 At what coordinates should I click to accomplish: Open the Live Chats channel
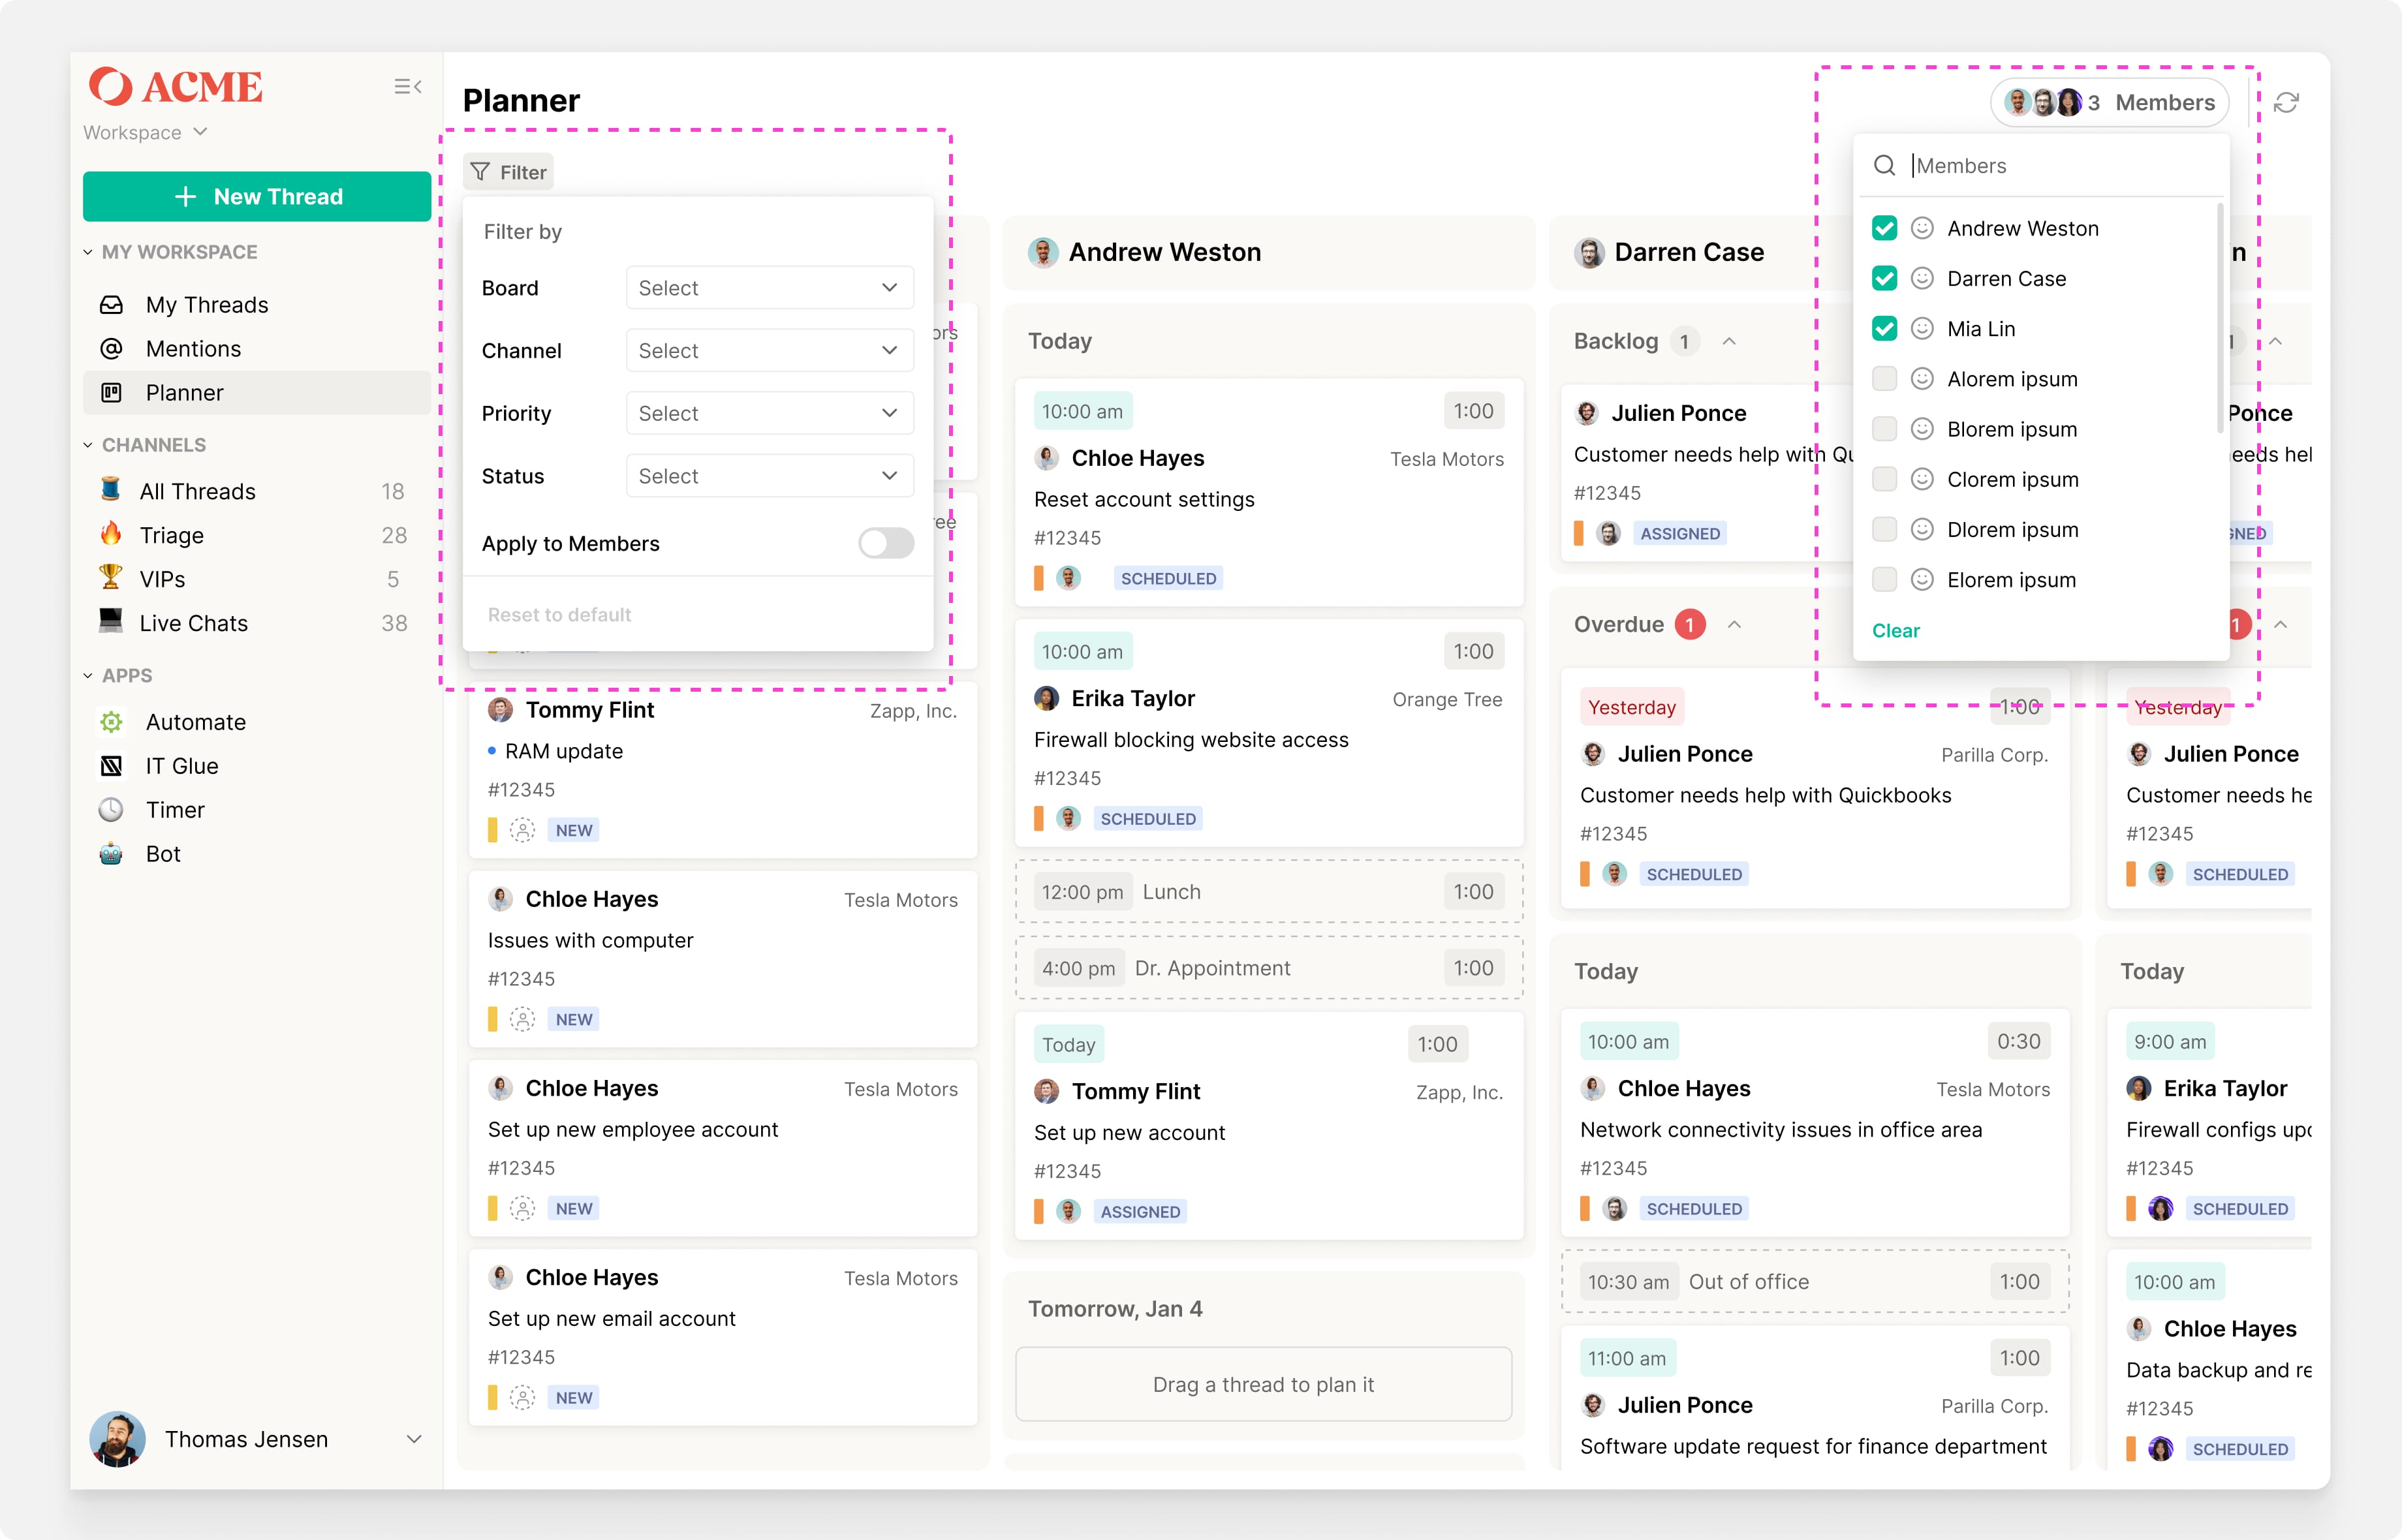194,623
